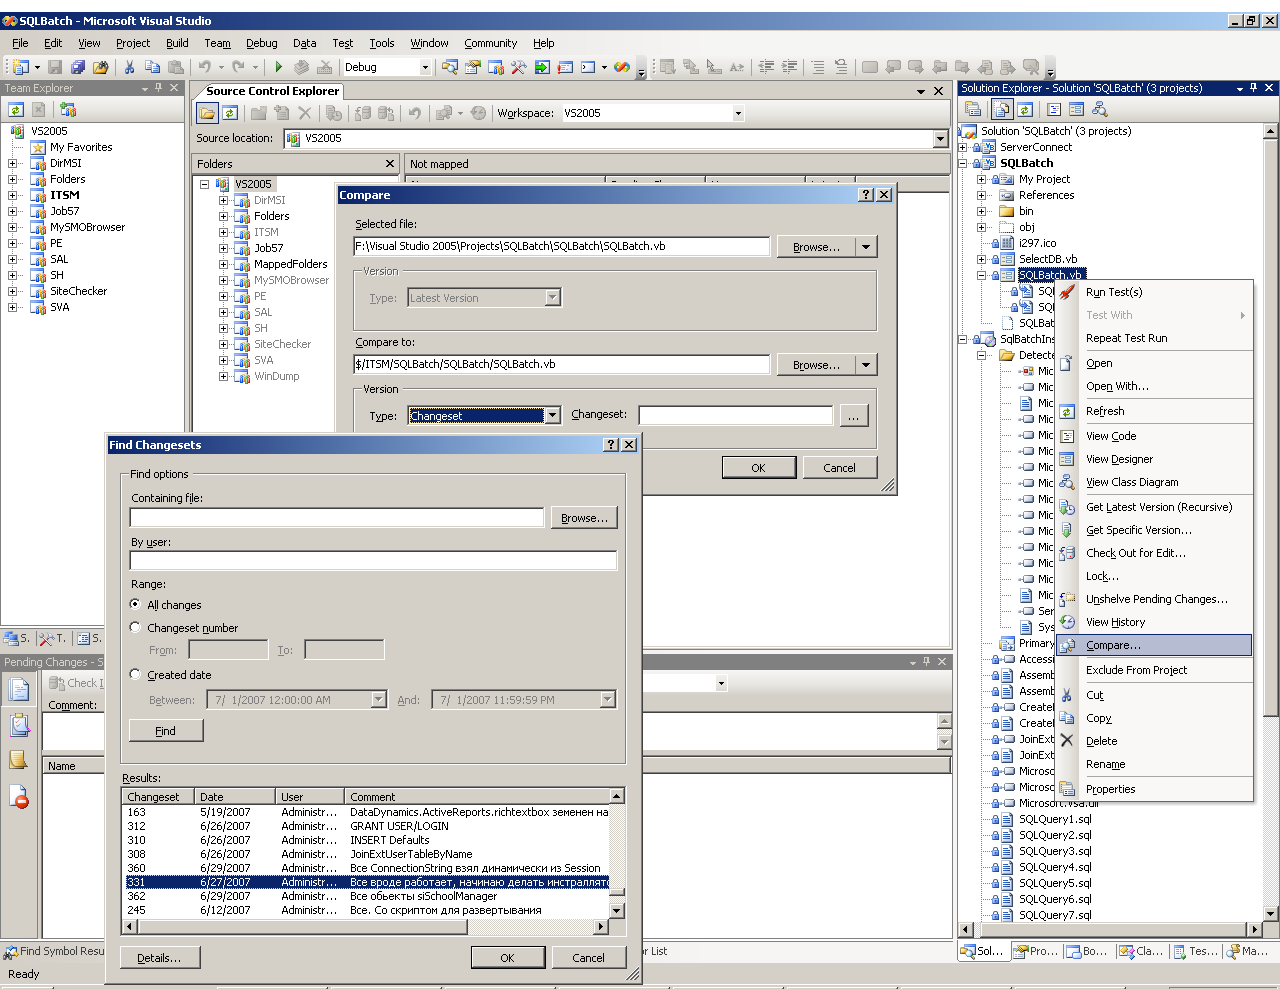Click the Changeset number input in Compare dialog
Image resolution: width=1280 pixels, height=989 pixels.
click(x=735, y=415)
